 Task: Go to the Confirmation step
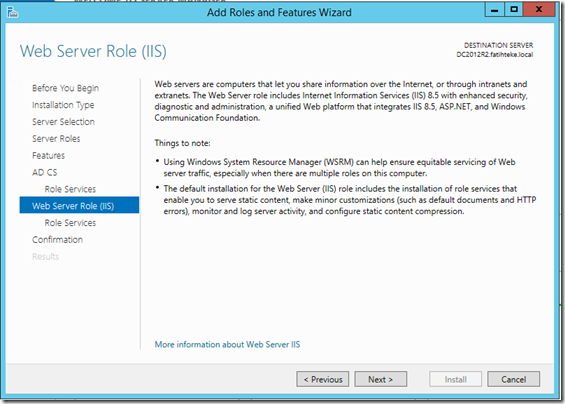[x=57, y=240]
